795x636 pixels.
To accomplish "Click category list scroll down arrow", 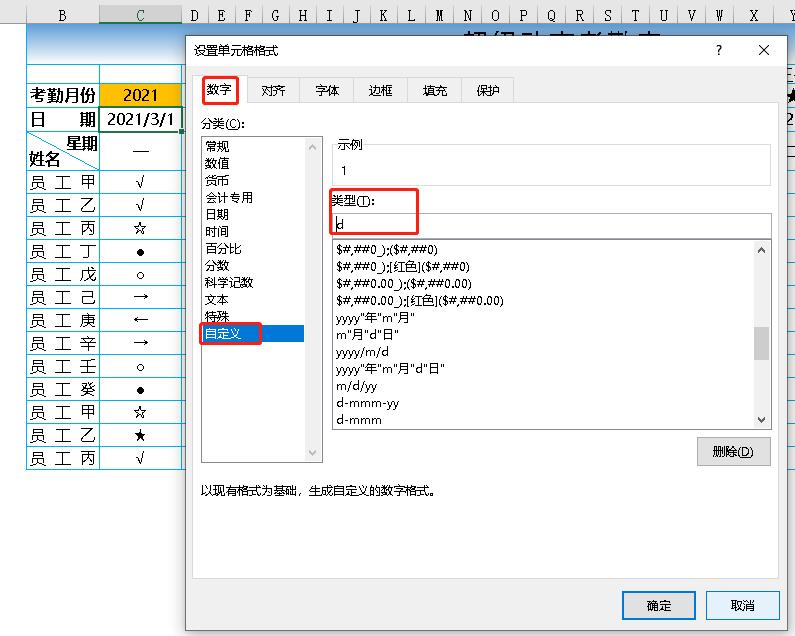I will 312,452.
